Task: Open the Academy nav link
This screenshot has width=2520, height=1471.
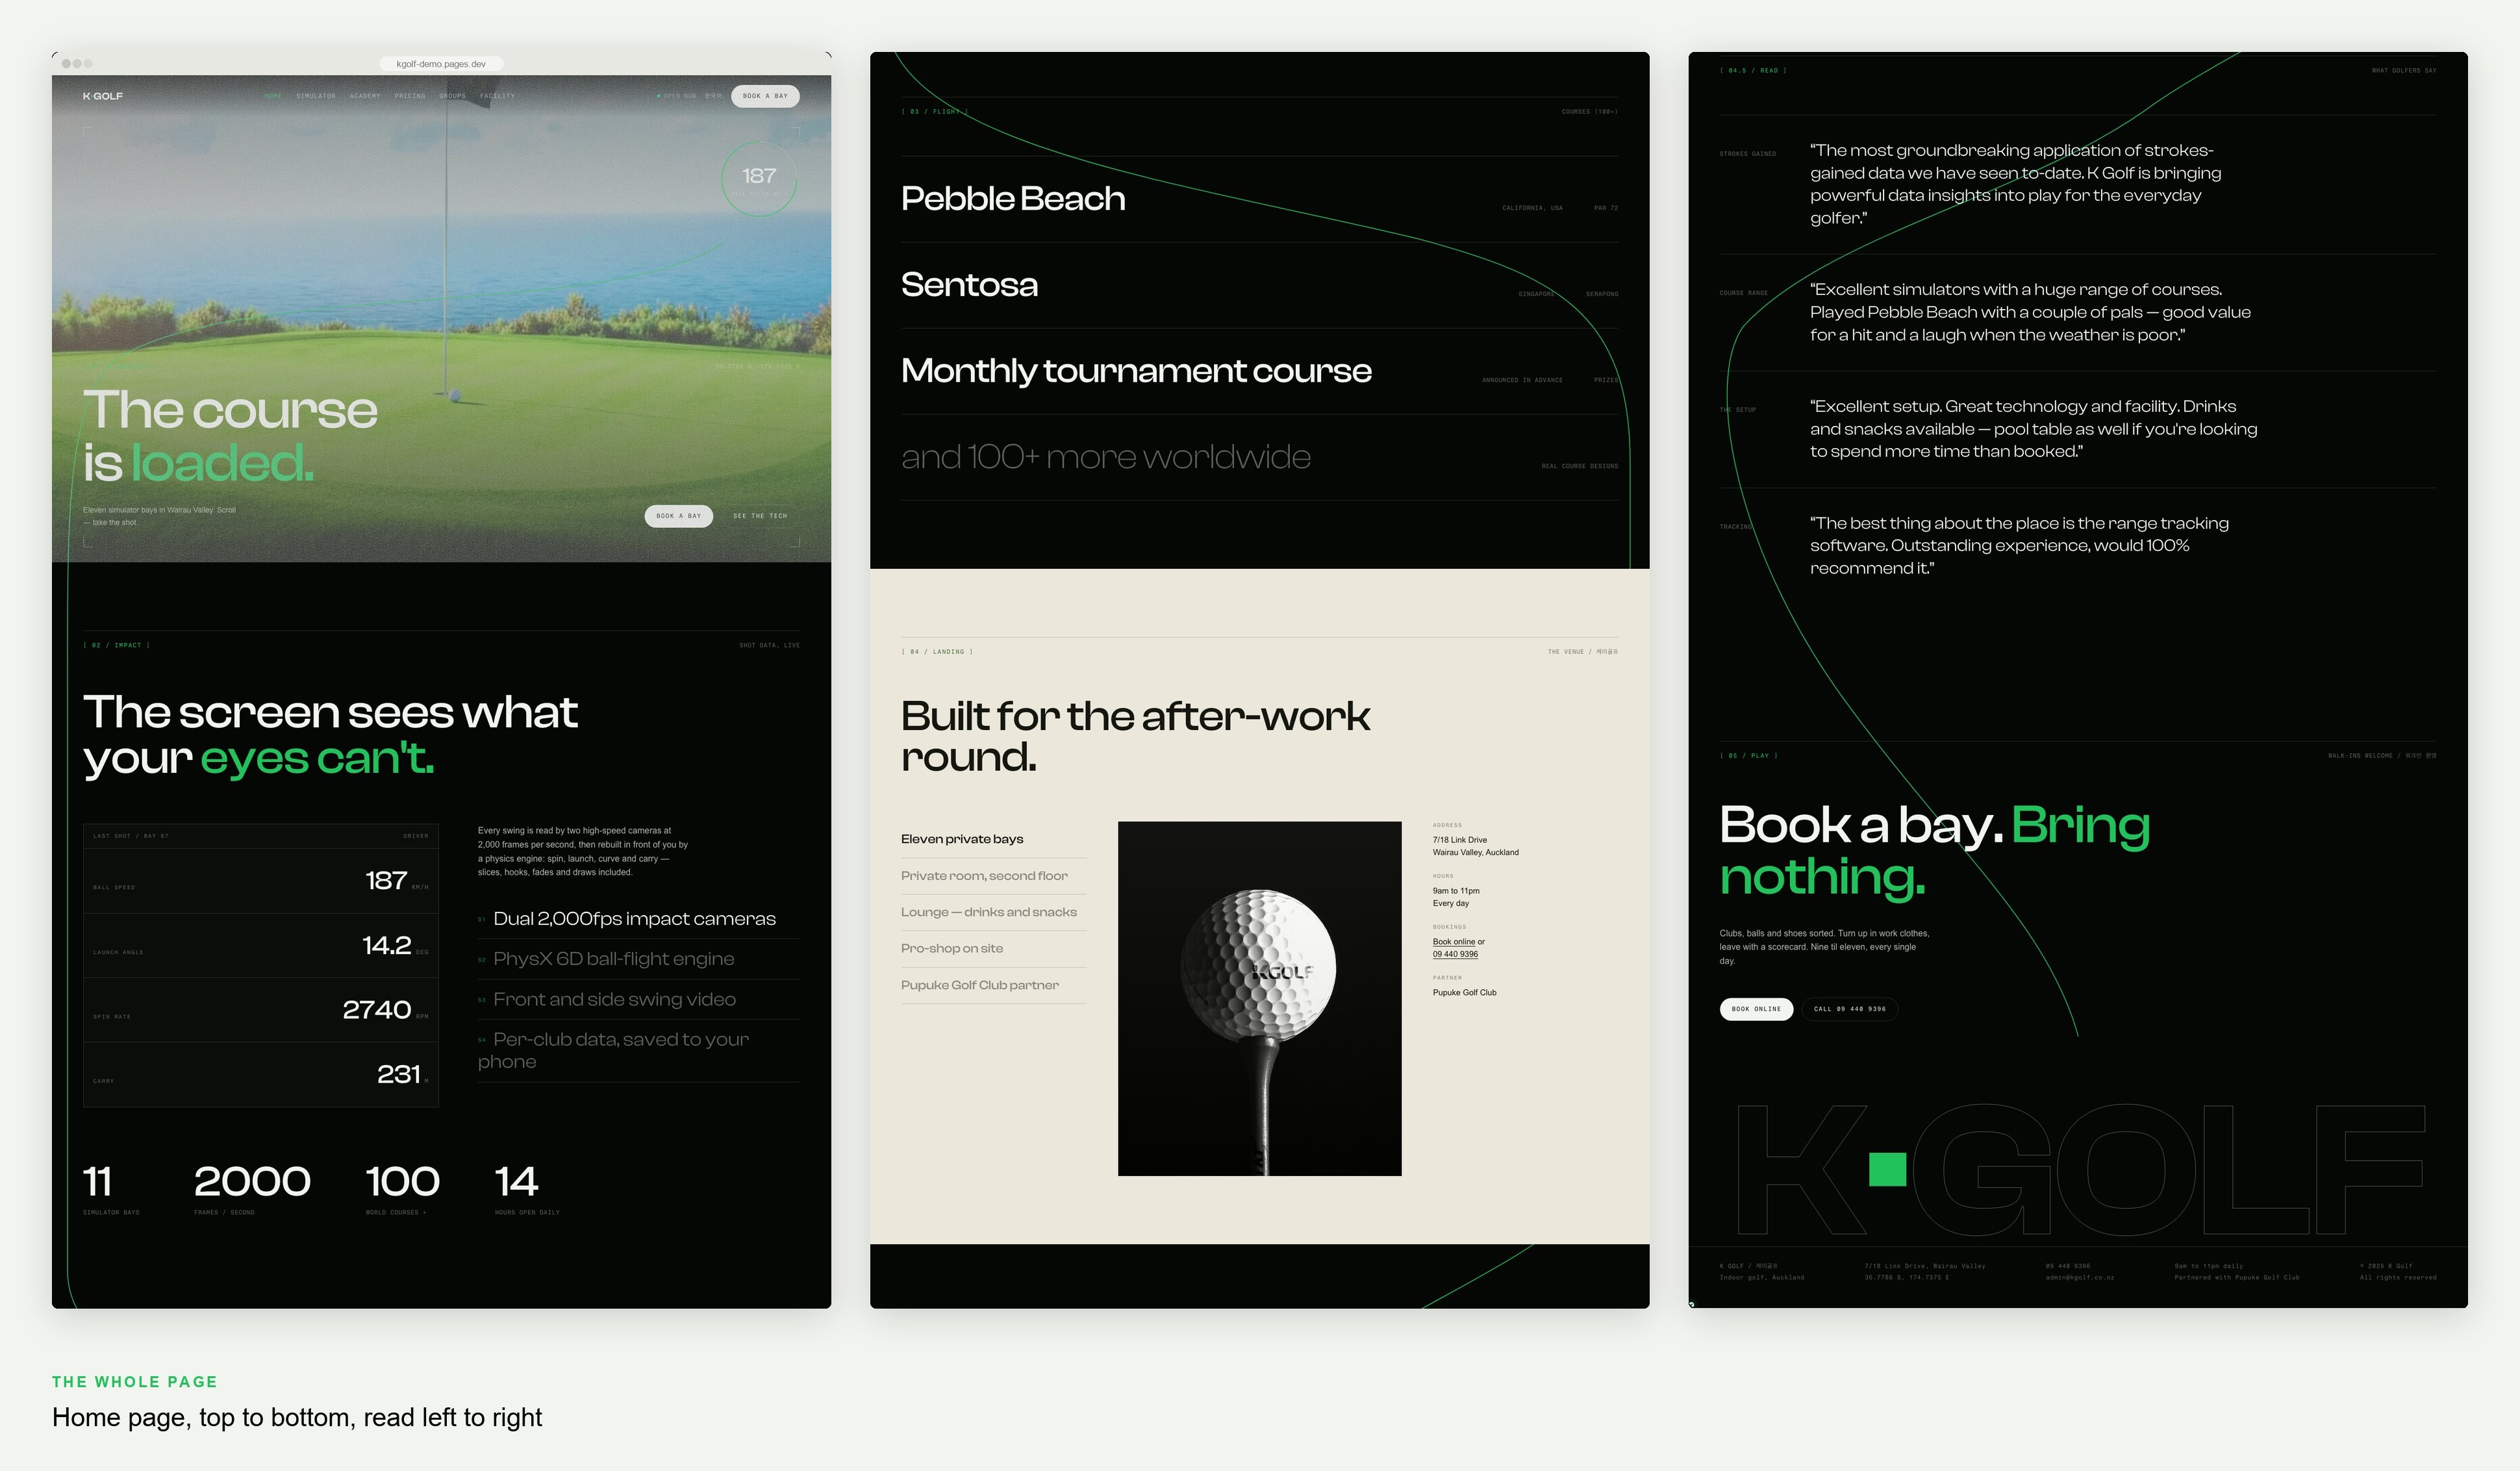Action: [x=365, y=96]
